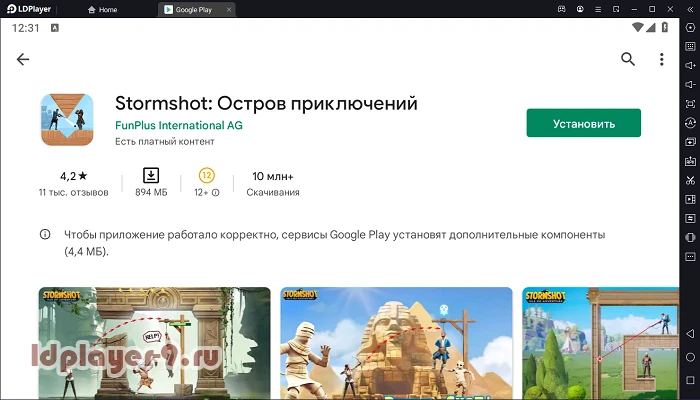Image resolution: width=700 pixels, height=400 pixels.
Task: Click the 12:31 clock in status bar
Action: [x=25, y=28]
